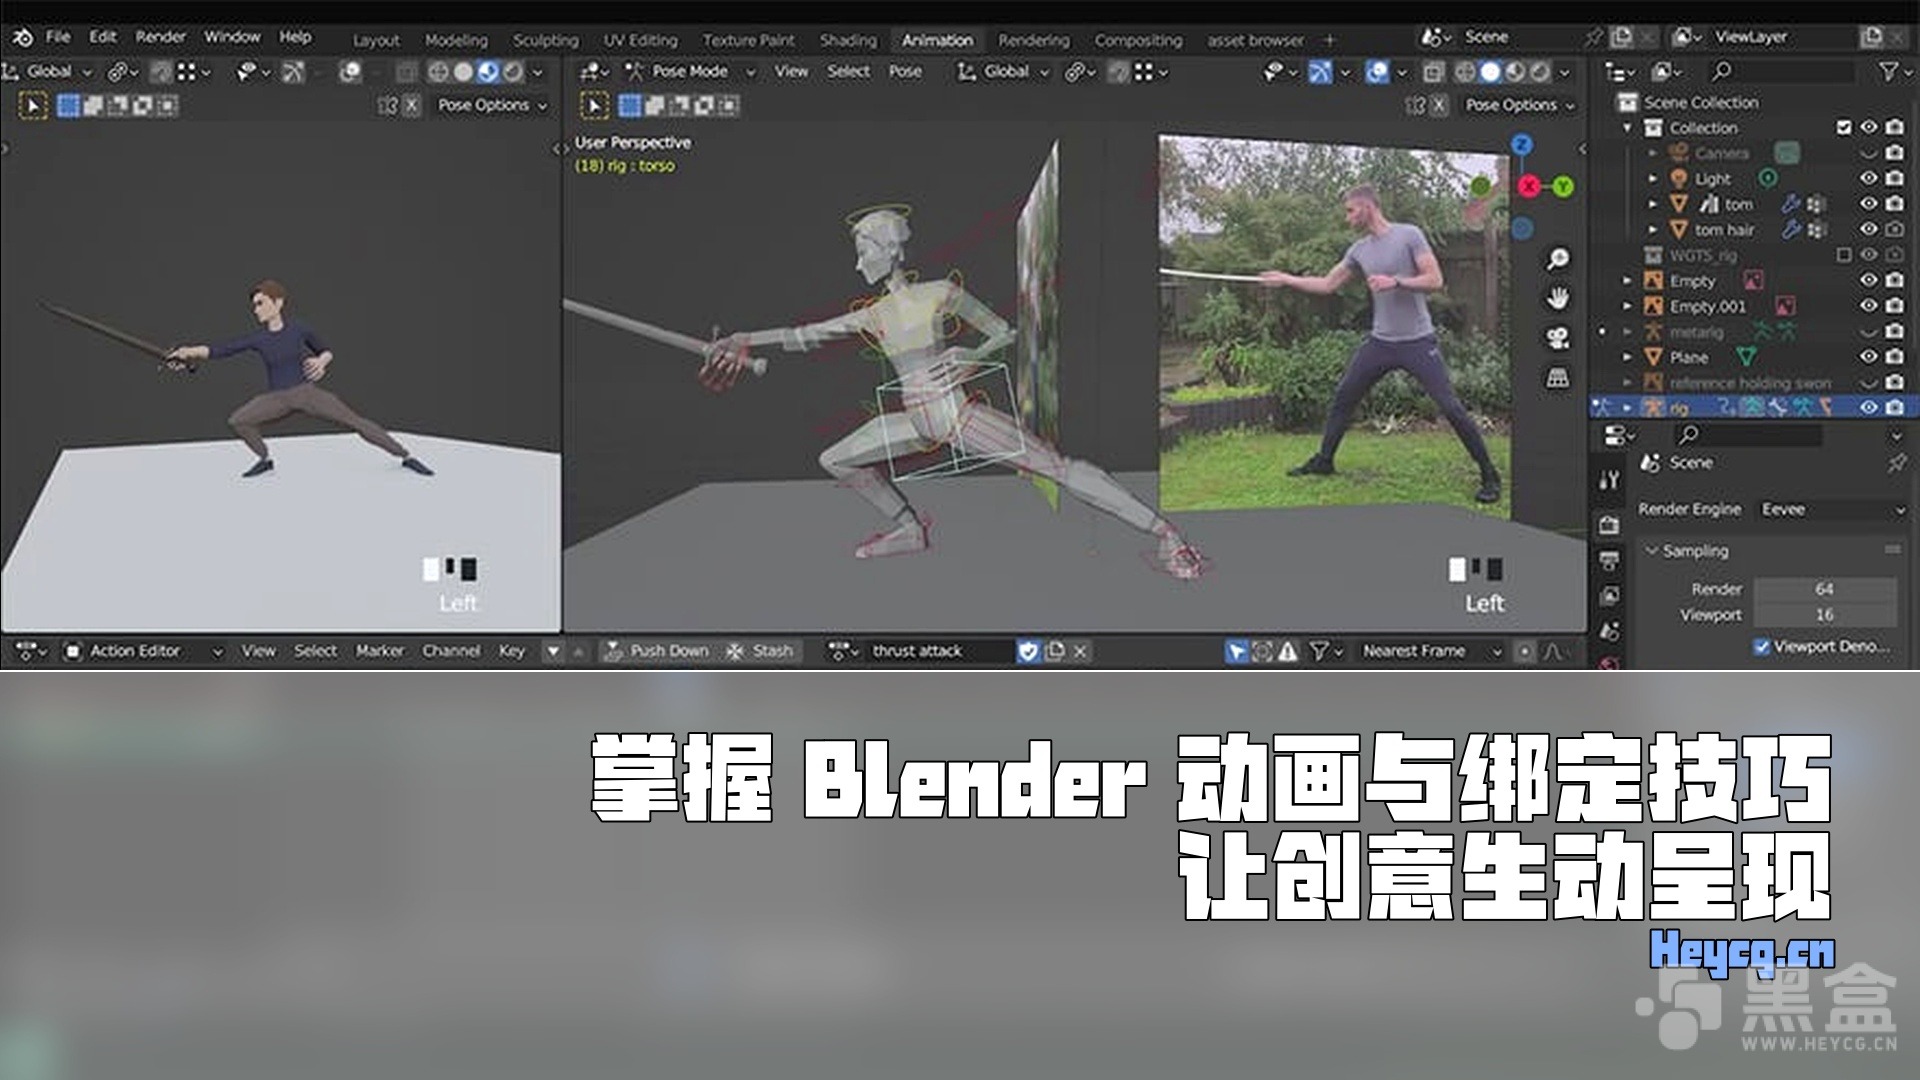The image size is (1920, 1080).
Task: Open Render Engine Eevee dropdown
Action: coord(1832,510)
